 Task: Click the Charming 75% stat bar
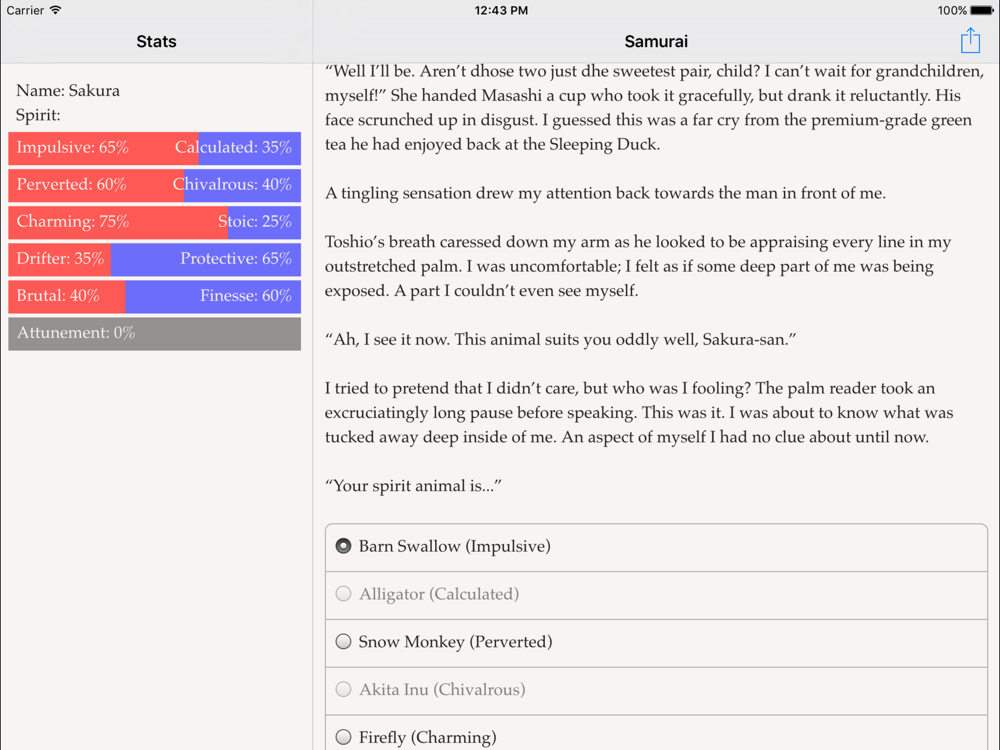[x=118, y=222]
